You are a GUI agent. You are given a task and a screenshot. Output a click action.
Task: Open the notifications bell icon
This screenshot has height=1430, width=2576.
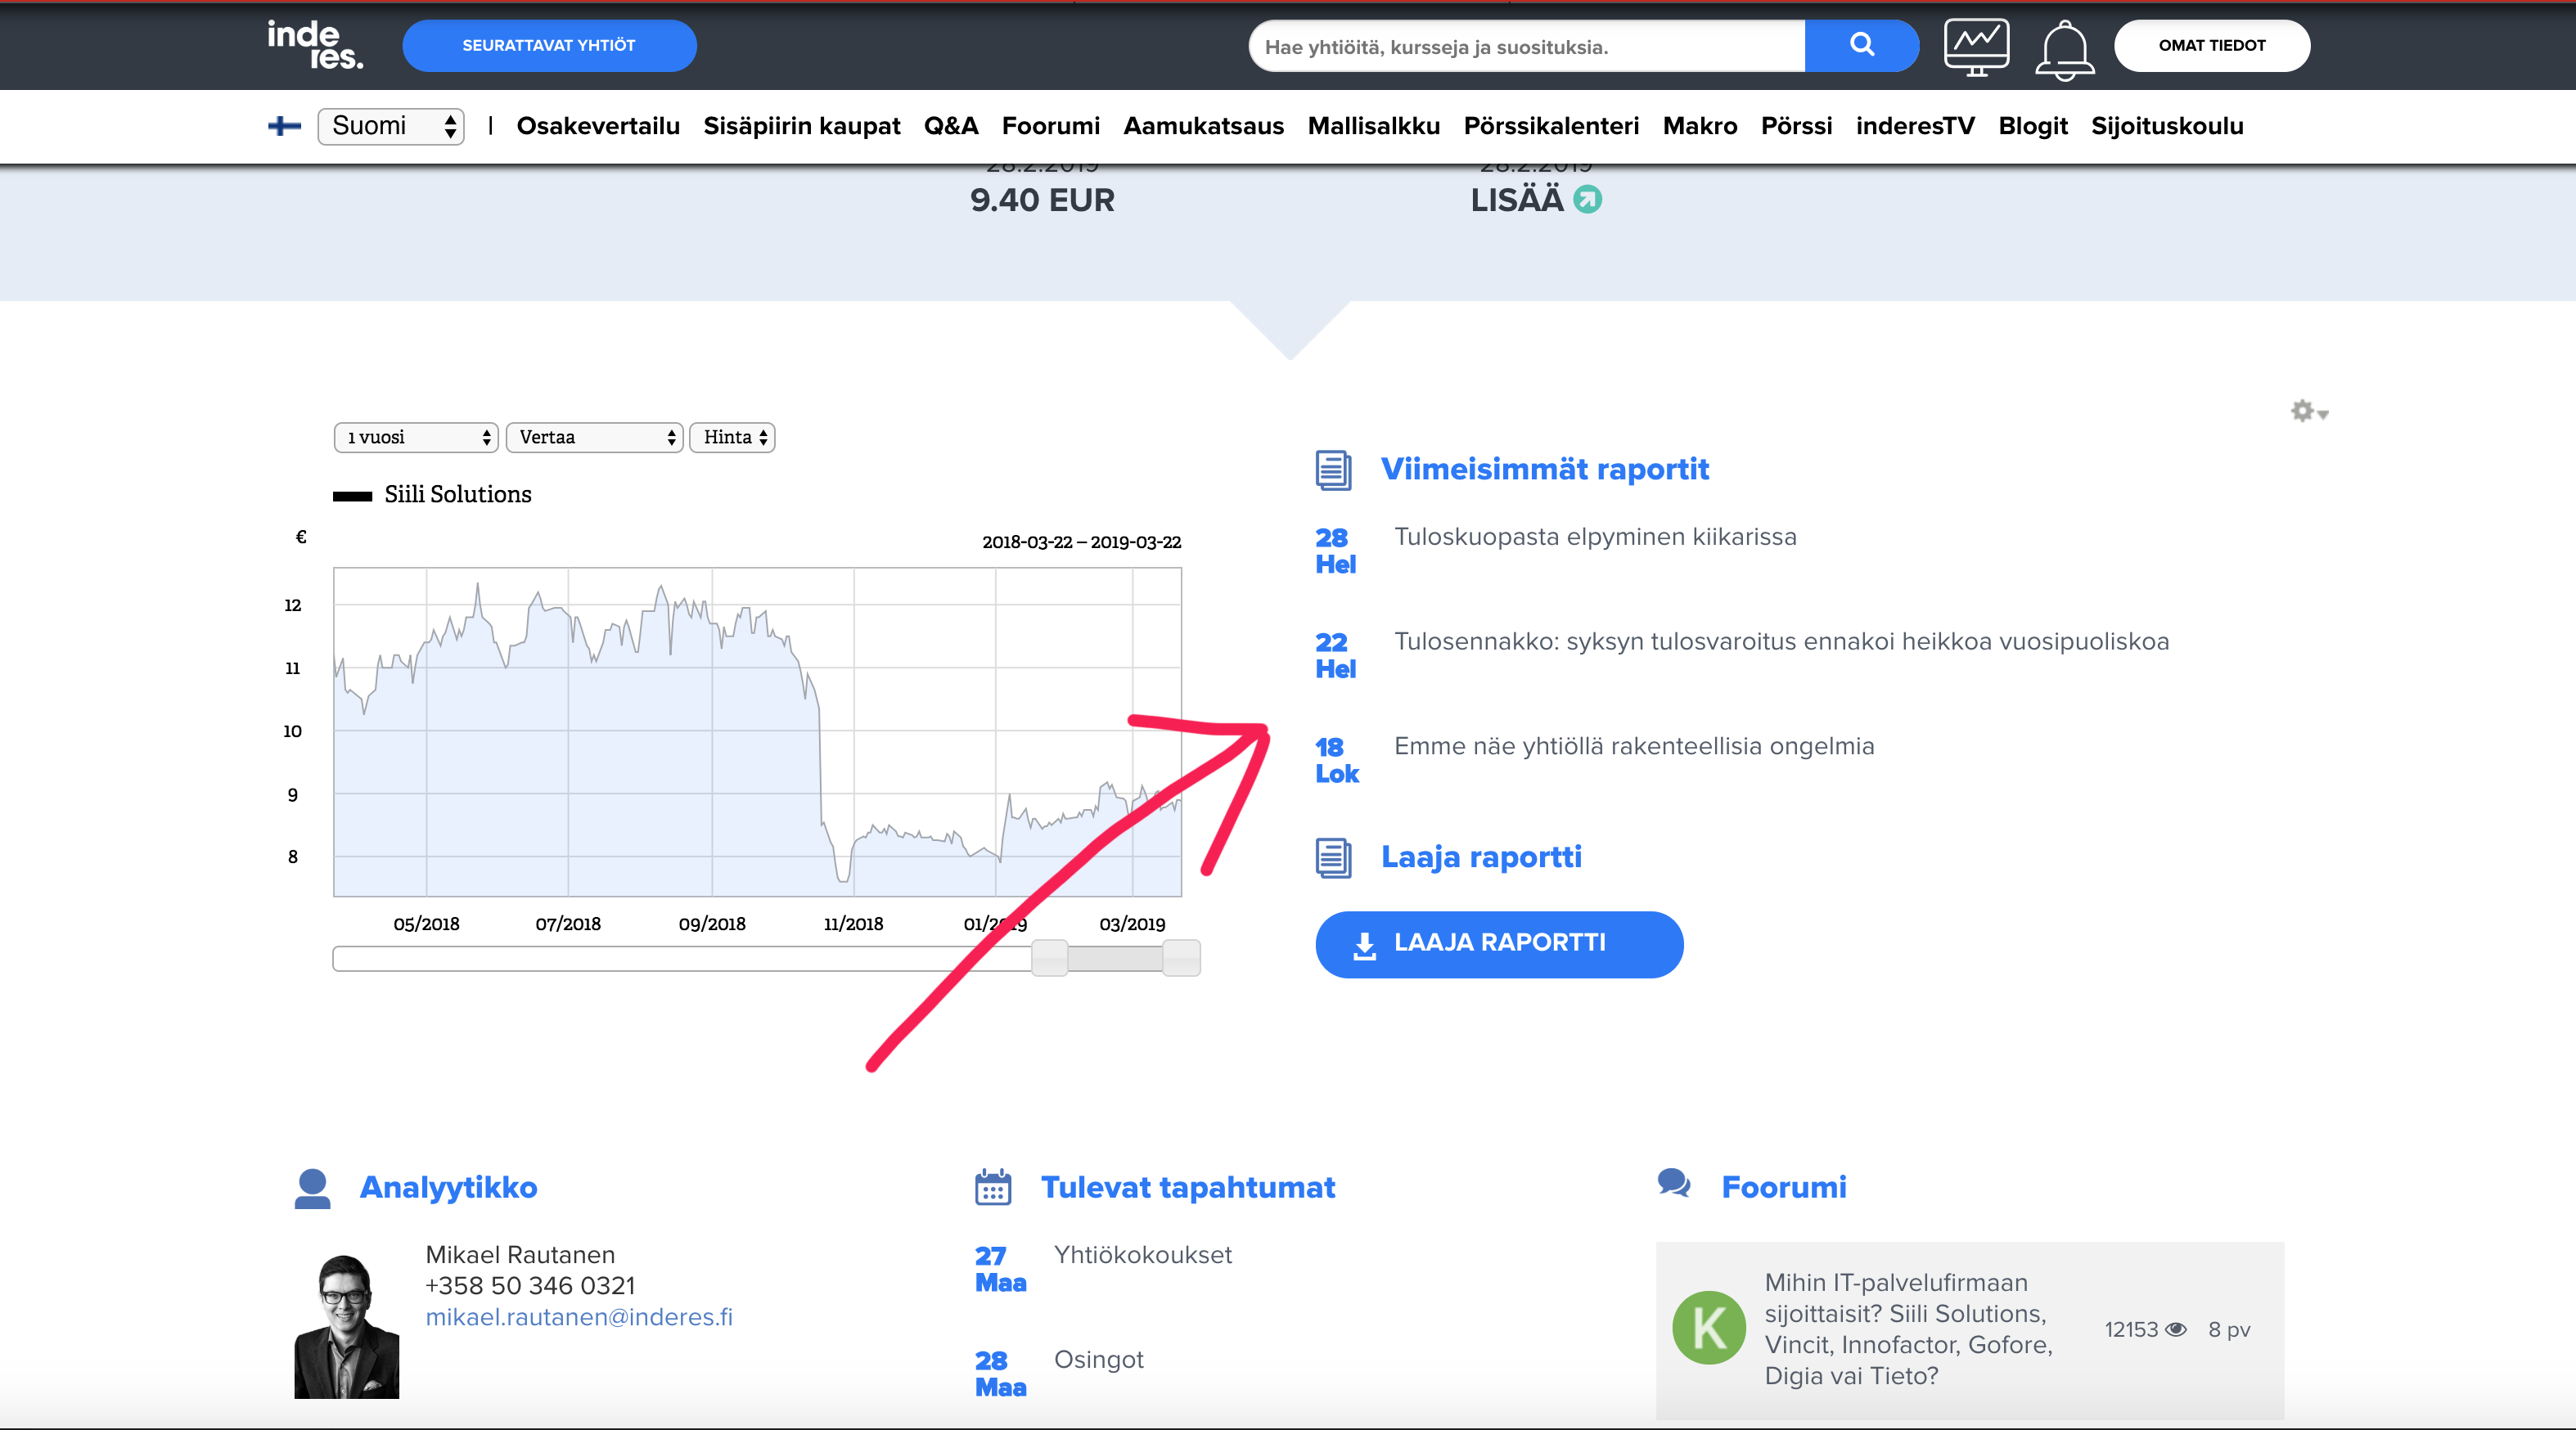coord(2064,50)
